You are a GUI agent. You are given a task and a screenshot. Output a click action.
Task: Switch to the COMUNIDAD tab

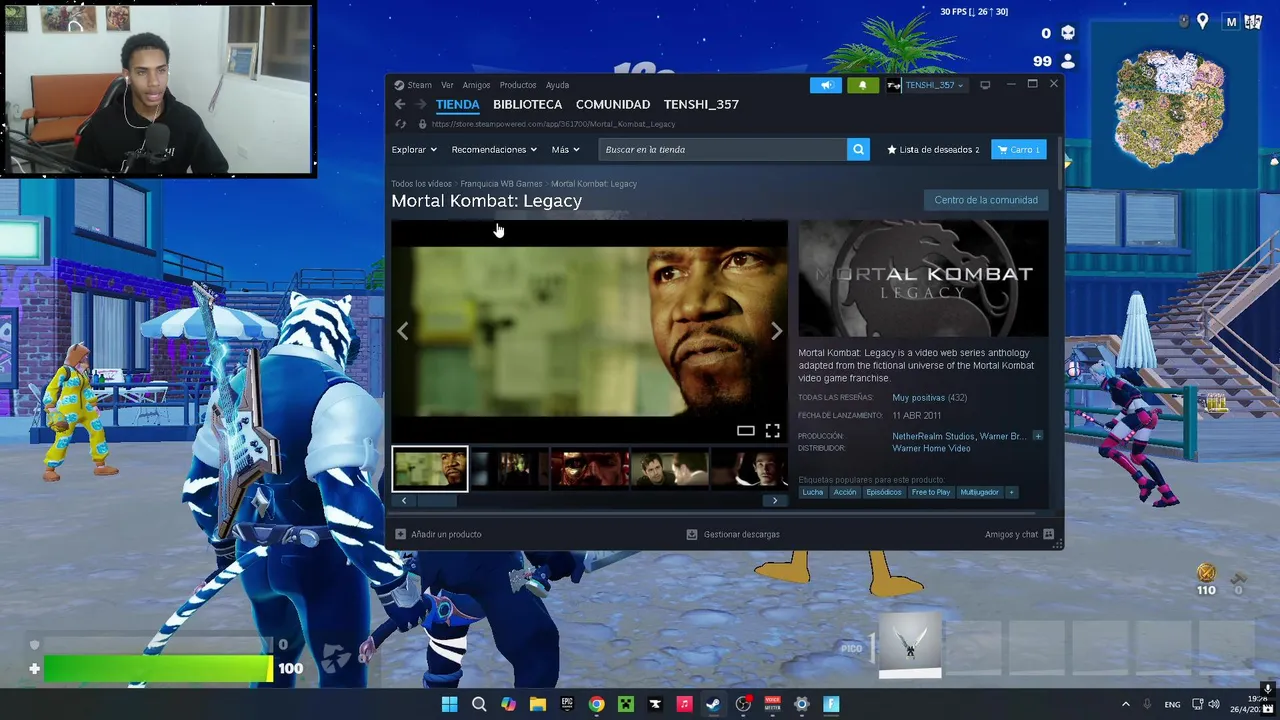tap(613, 104)
